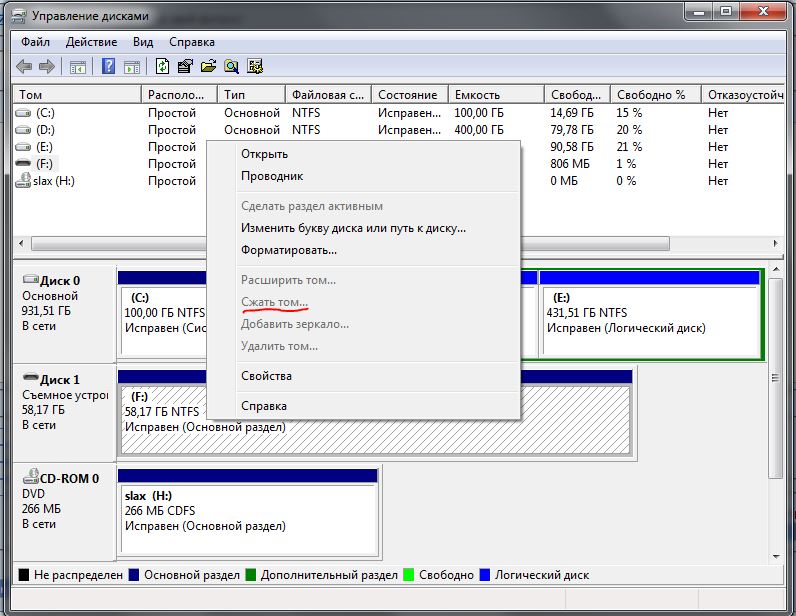
Task: Choose Свойства in the context menu
Action: (x=266, y=376)
